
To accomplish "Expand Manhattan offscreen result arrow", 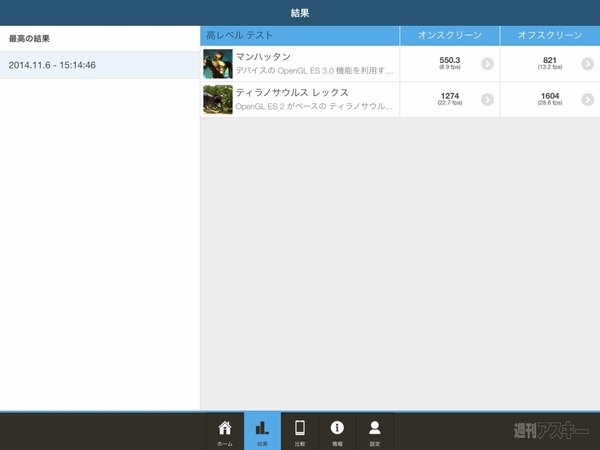I will click(587, 64).
